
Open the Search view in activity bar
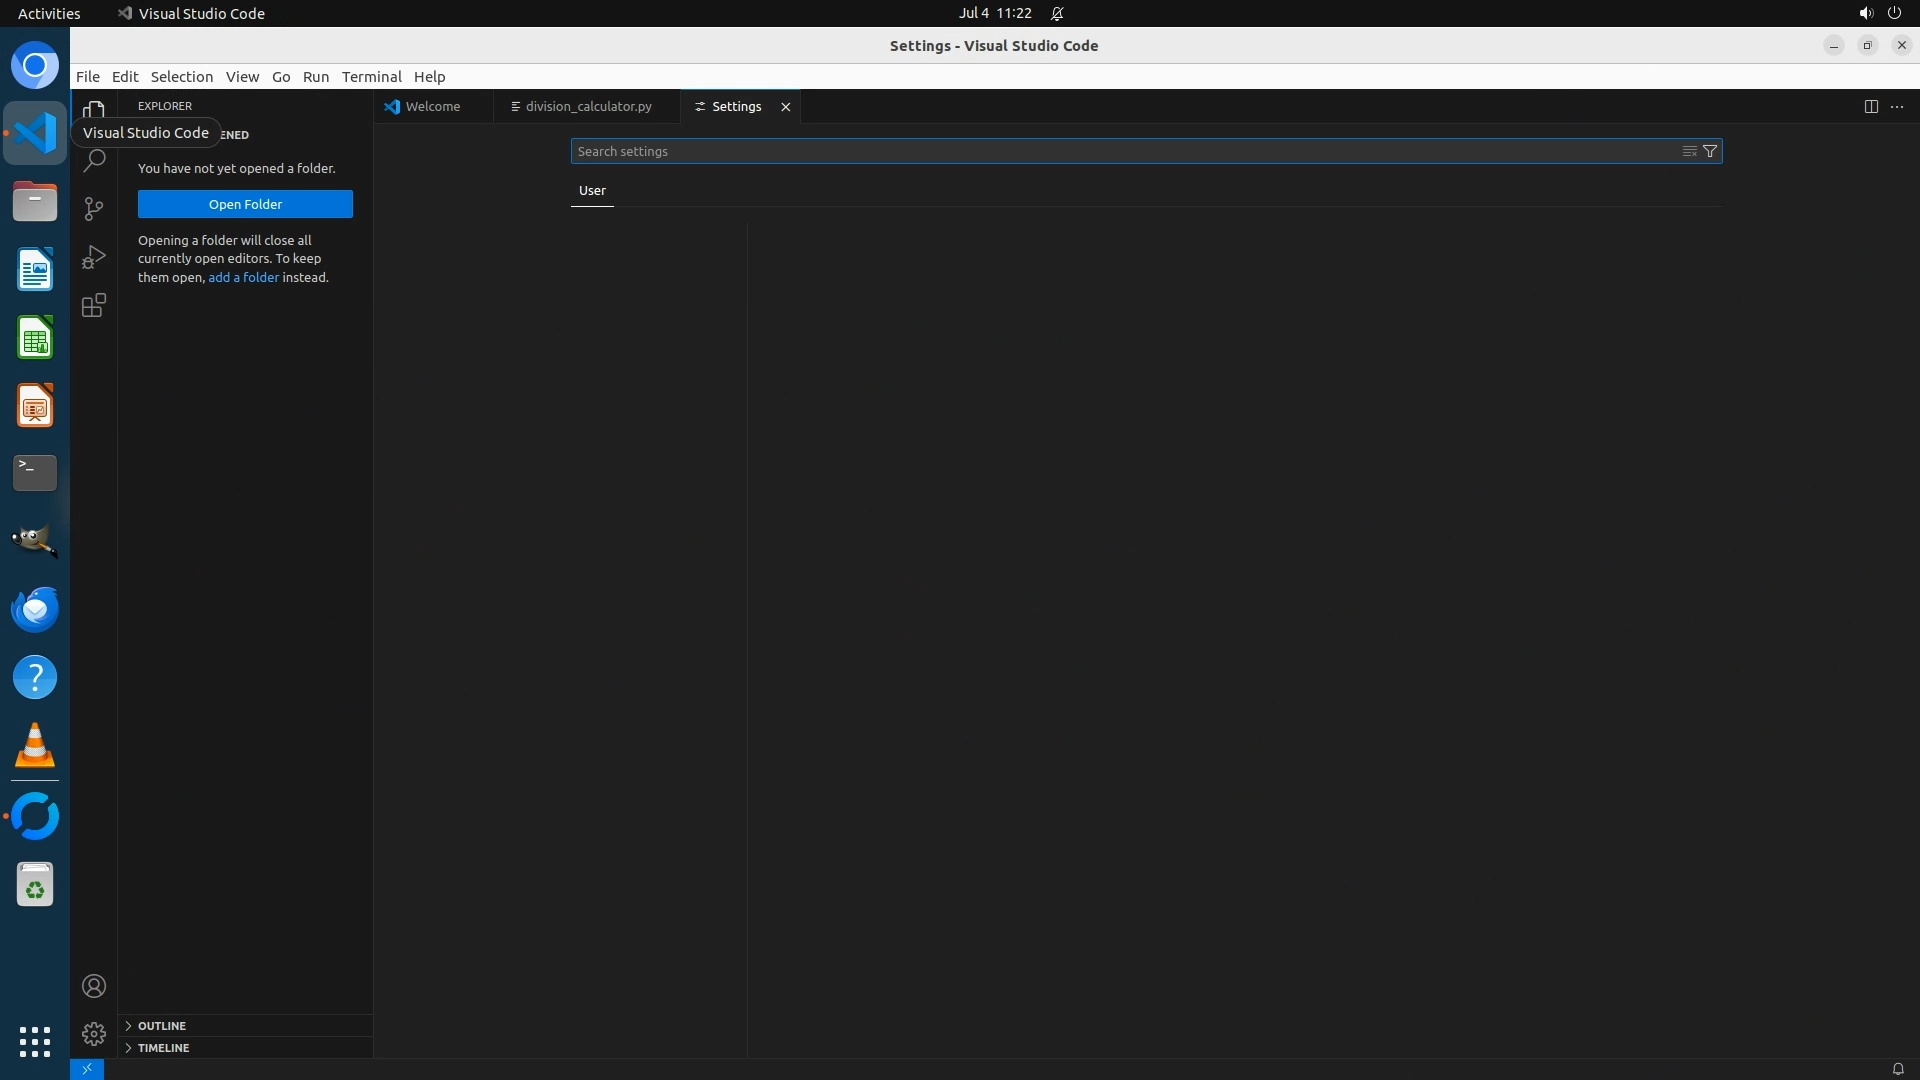coord(94,160)
